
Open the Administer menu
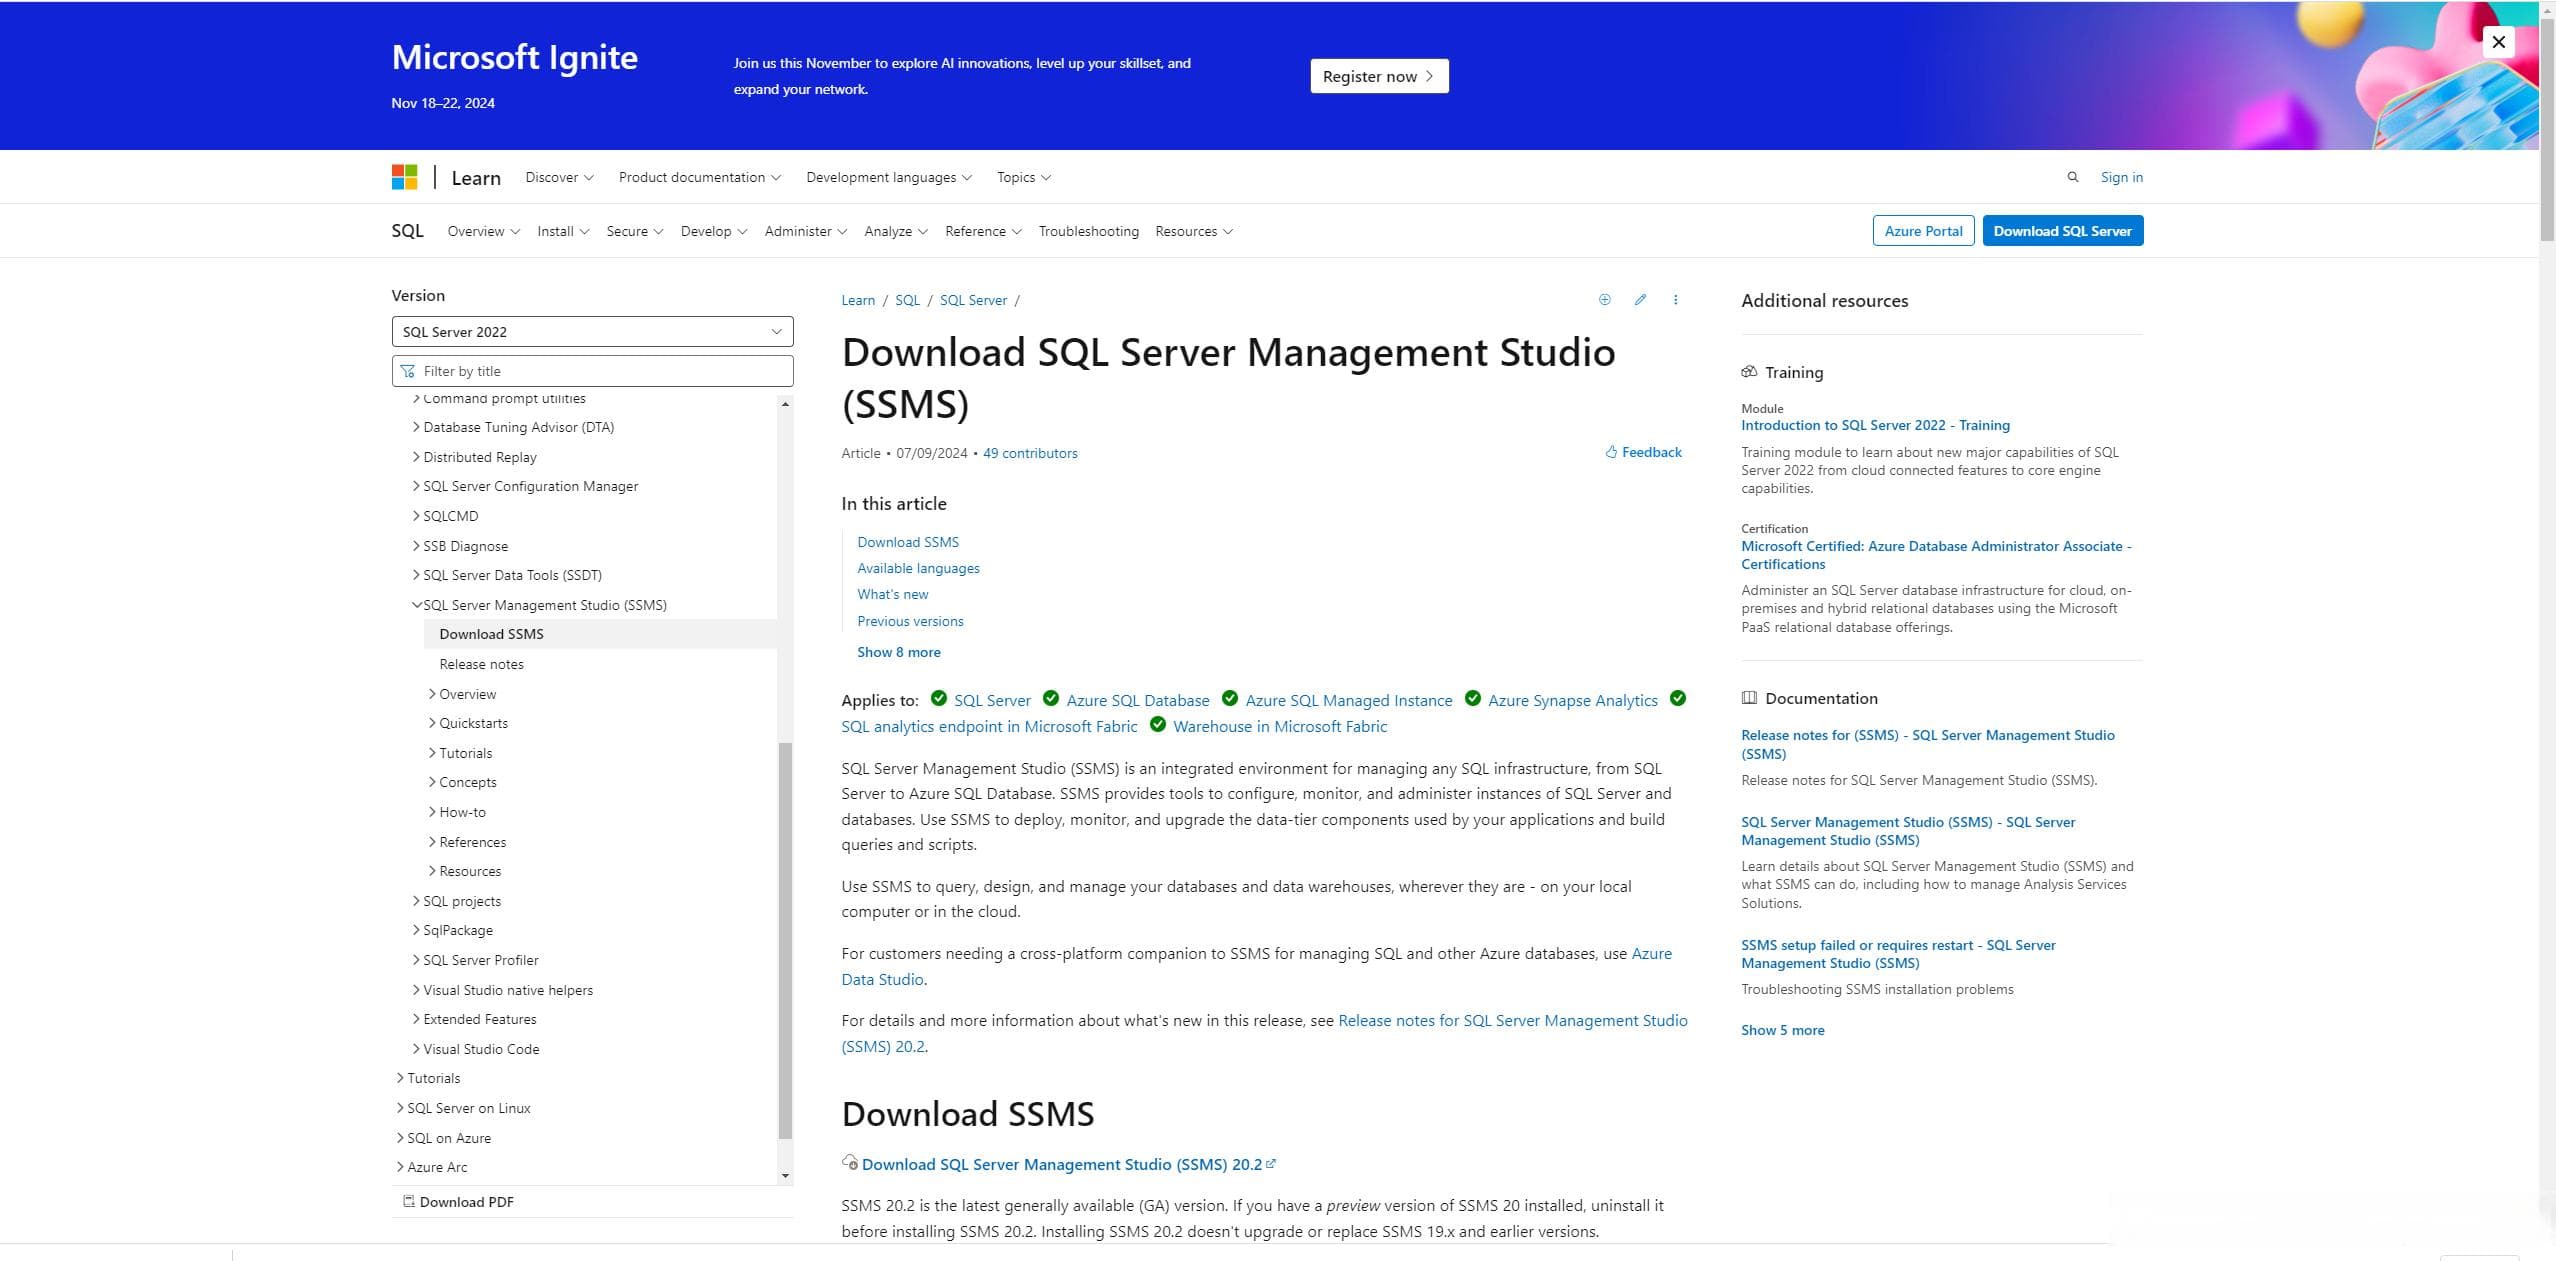coord(806,231)
